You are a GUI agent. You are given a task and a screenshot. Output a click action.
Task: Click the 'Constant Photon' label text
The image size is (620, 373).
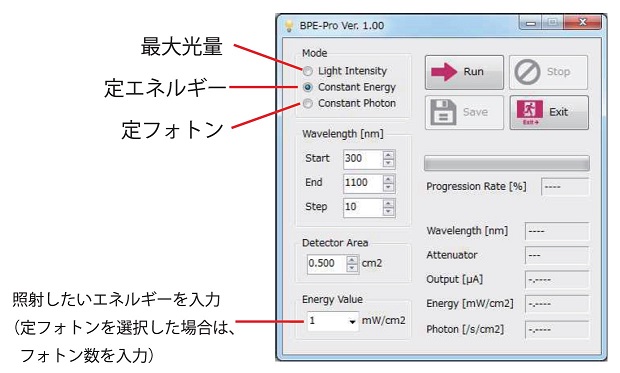357,103
